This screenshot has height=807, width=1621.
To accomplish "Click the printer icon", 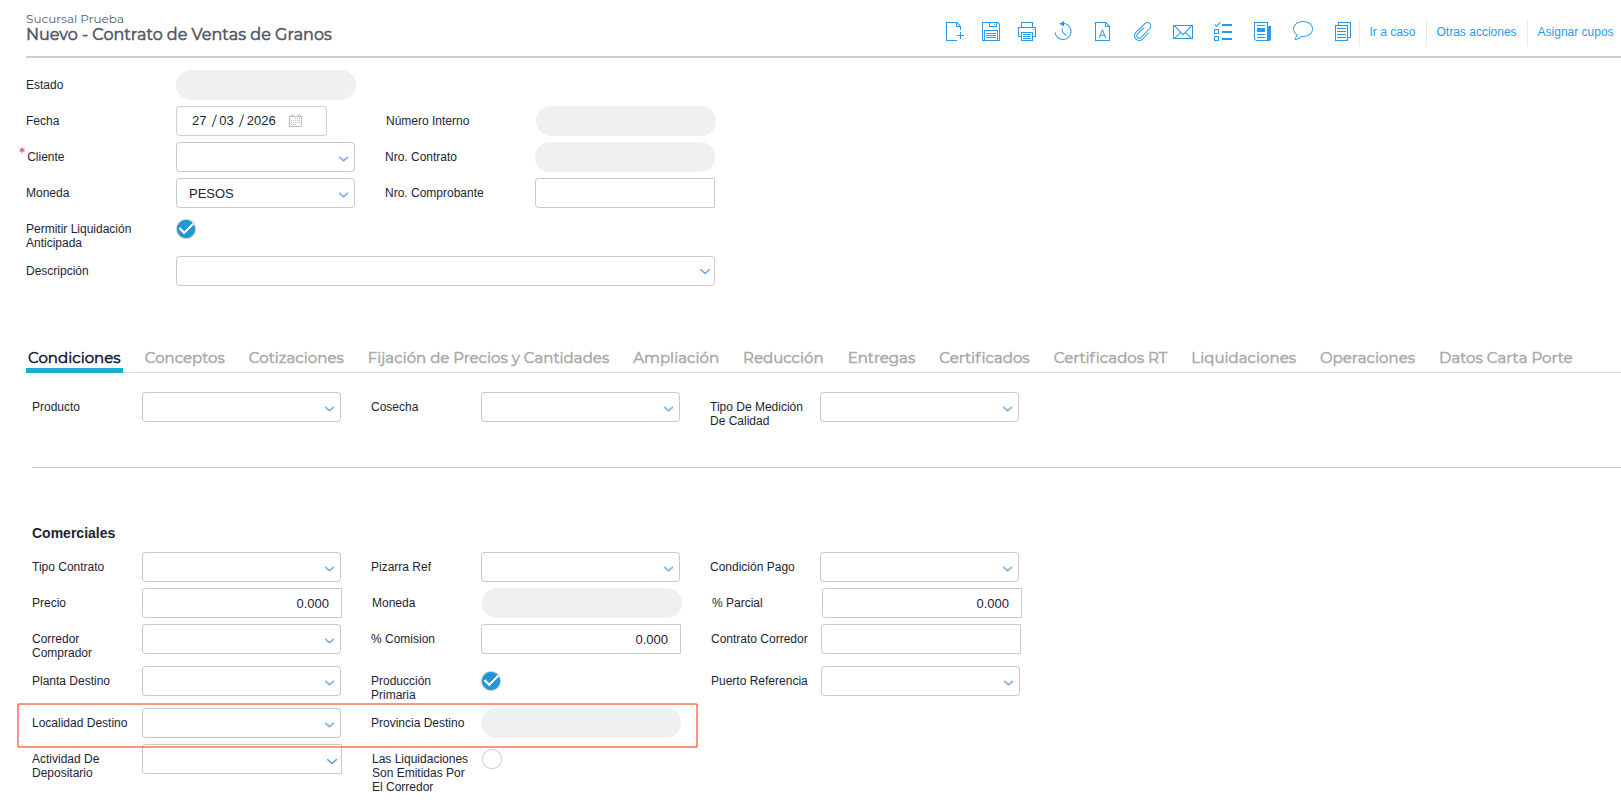I will click(x=1026, y=32).
